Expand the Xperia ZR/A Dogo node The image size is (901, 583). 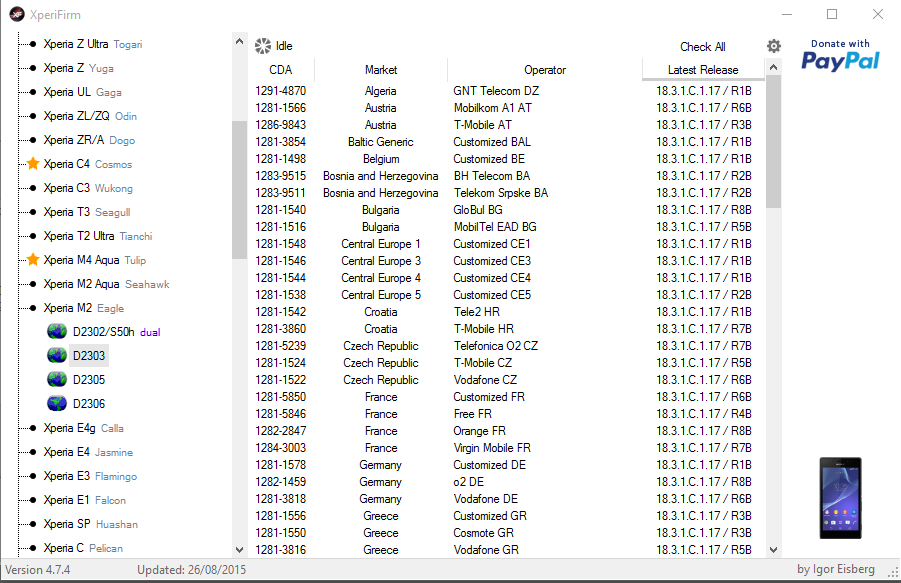pos(33,140)
